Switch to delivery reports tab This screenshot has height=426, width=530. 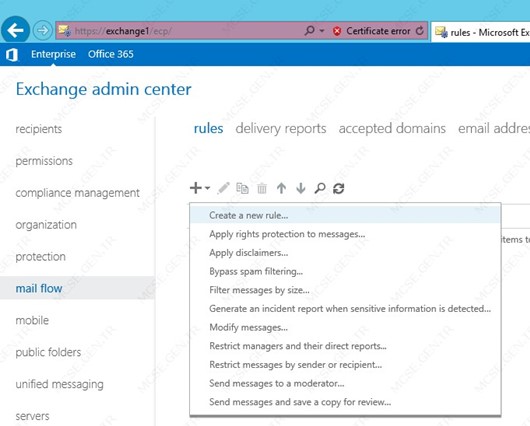[281, 129]
